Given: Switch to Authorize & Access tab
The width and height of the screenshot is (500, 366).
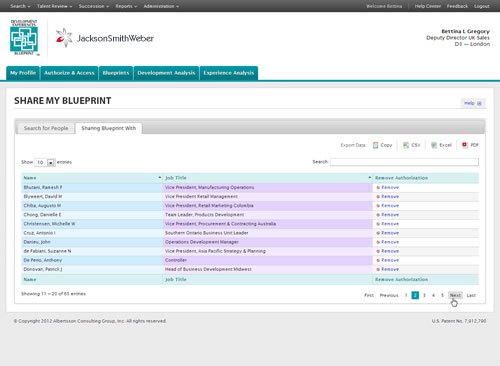Looking at the screenshot, I should (x=69, y=73).
